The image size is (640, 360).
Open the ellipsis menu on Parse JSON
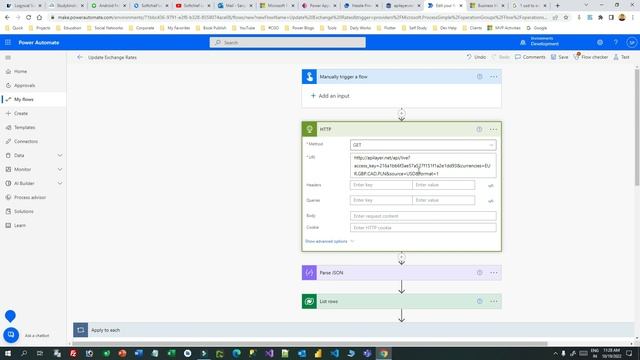[x=493, y=273]
